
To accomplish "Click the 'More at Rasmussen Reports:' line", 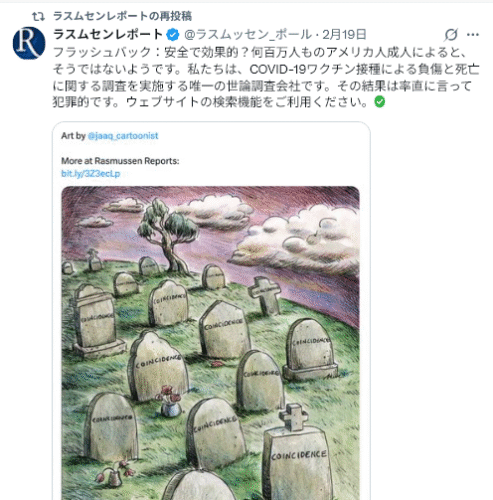I will (x=120, y=161).
